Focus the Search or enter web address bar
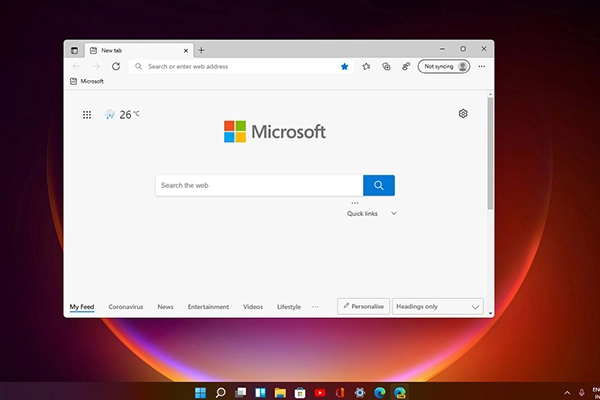Image resolution: width=600 pixels, height=400 pixels. point(241,66)
